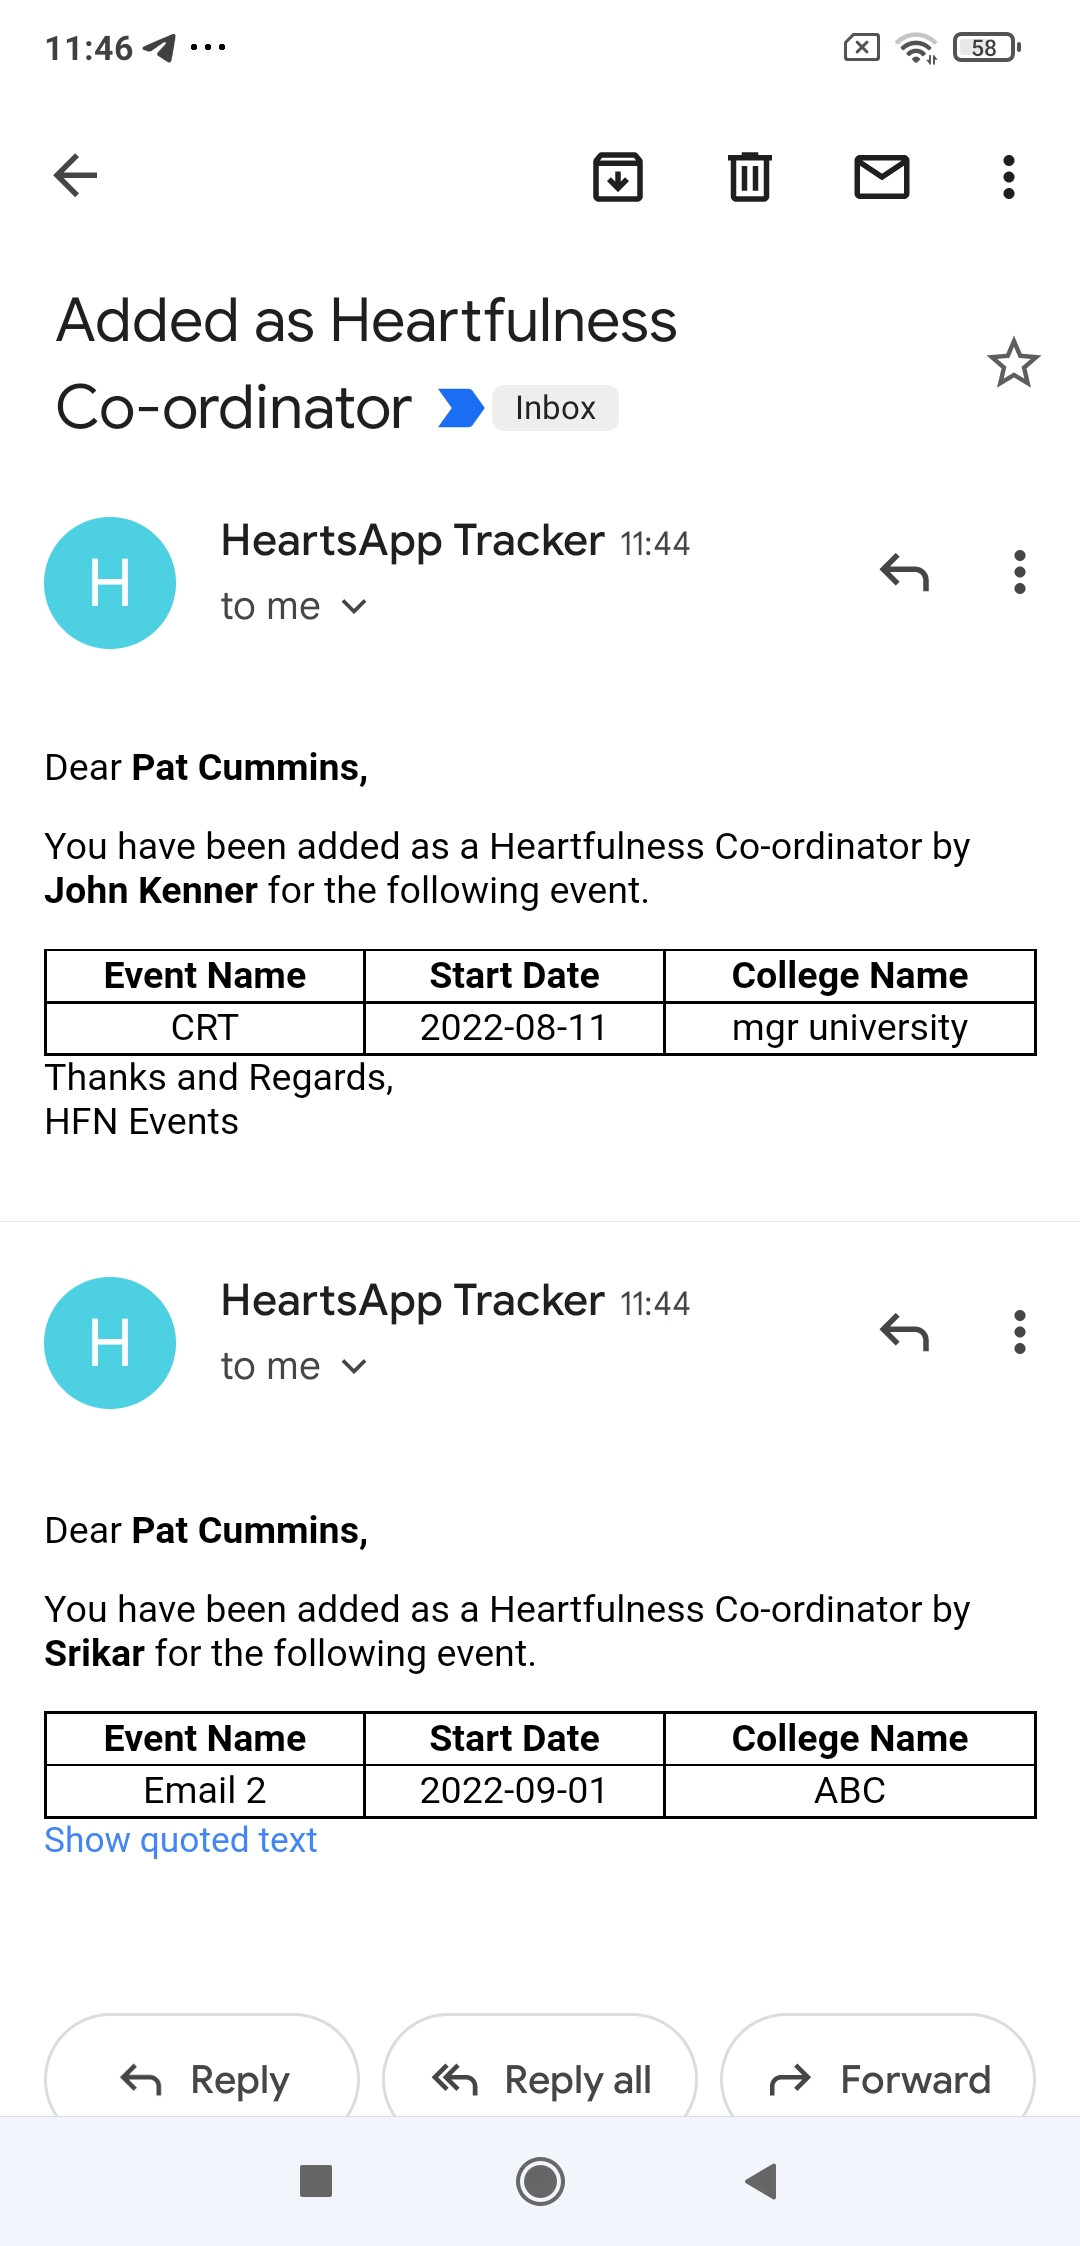Star this conversation

[x=1013, y=362]
